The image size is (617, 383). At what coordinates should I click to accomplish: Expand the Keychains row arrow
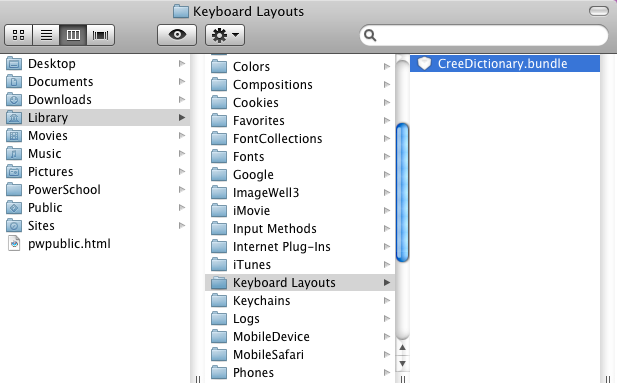[387, 301]
